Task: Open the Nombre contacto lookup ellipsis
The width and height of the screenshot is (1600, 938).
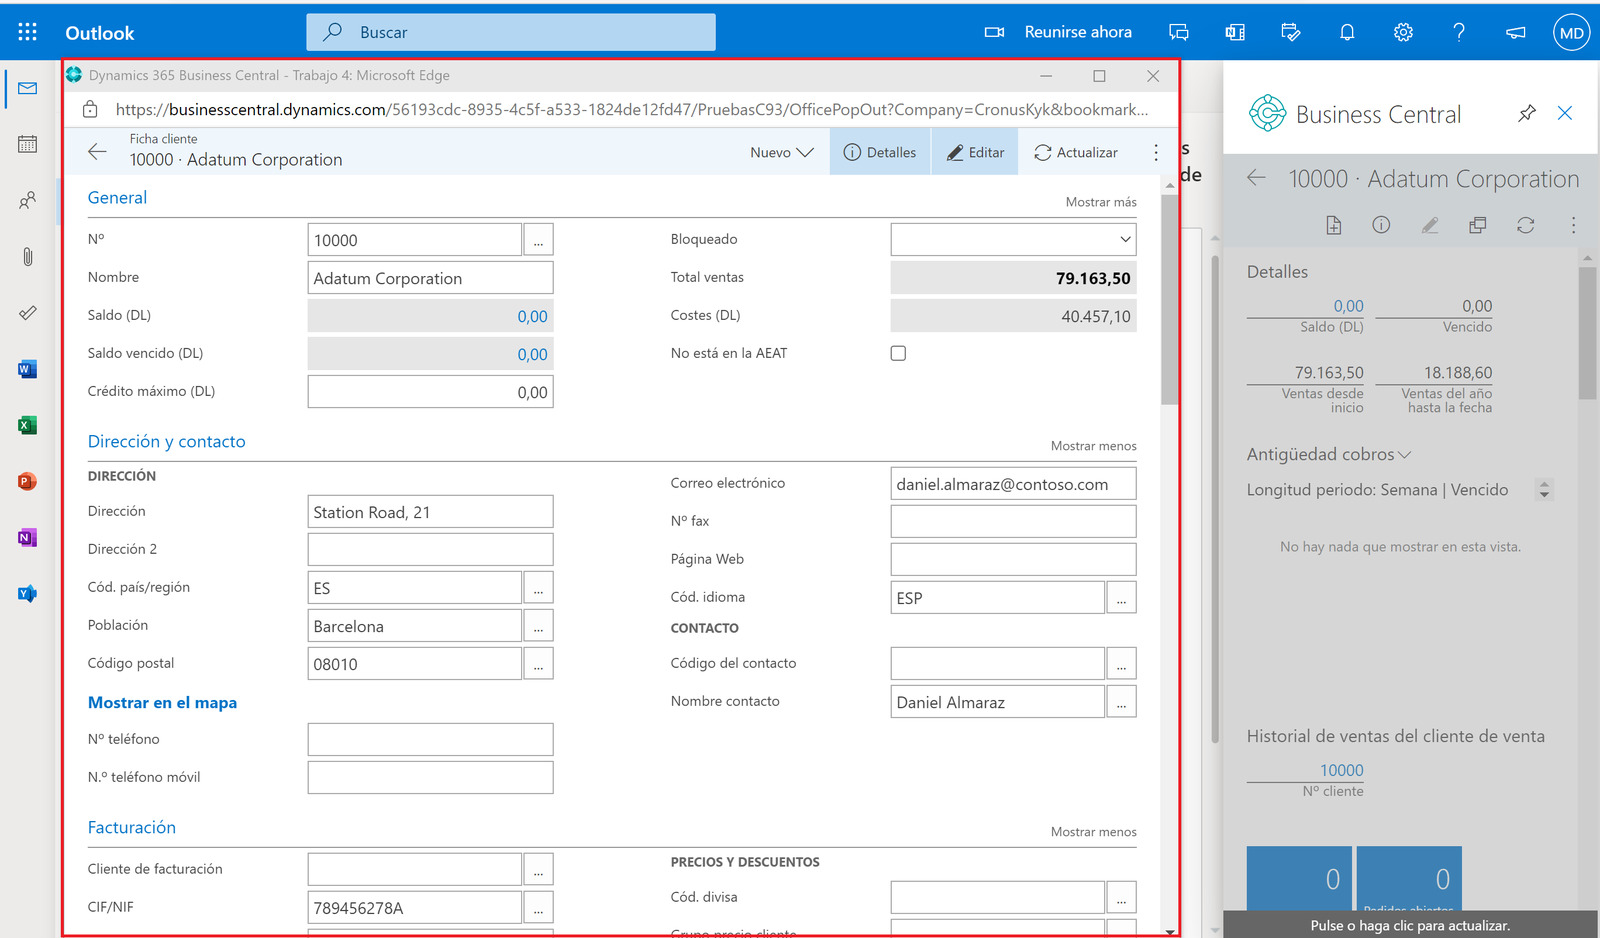Action: pos(1121,702)
